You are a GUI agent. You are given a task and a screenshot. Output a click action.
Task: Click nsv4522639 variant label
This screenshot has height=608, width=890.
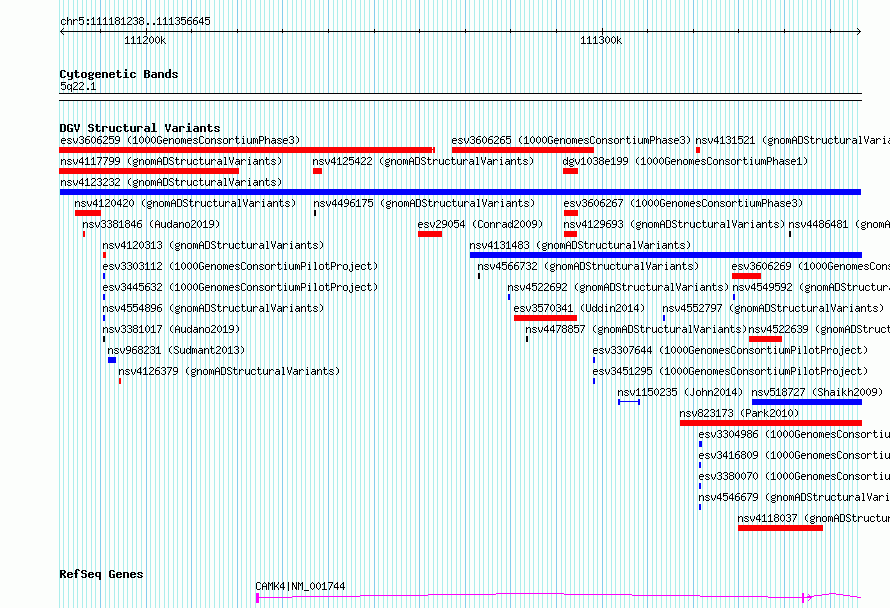pyautogui.click(x=819, y=329)
